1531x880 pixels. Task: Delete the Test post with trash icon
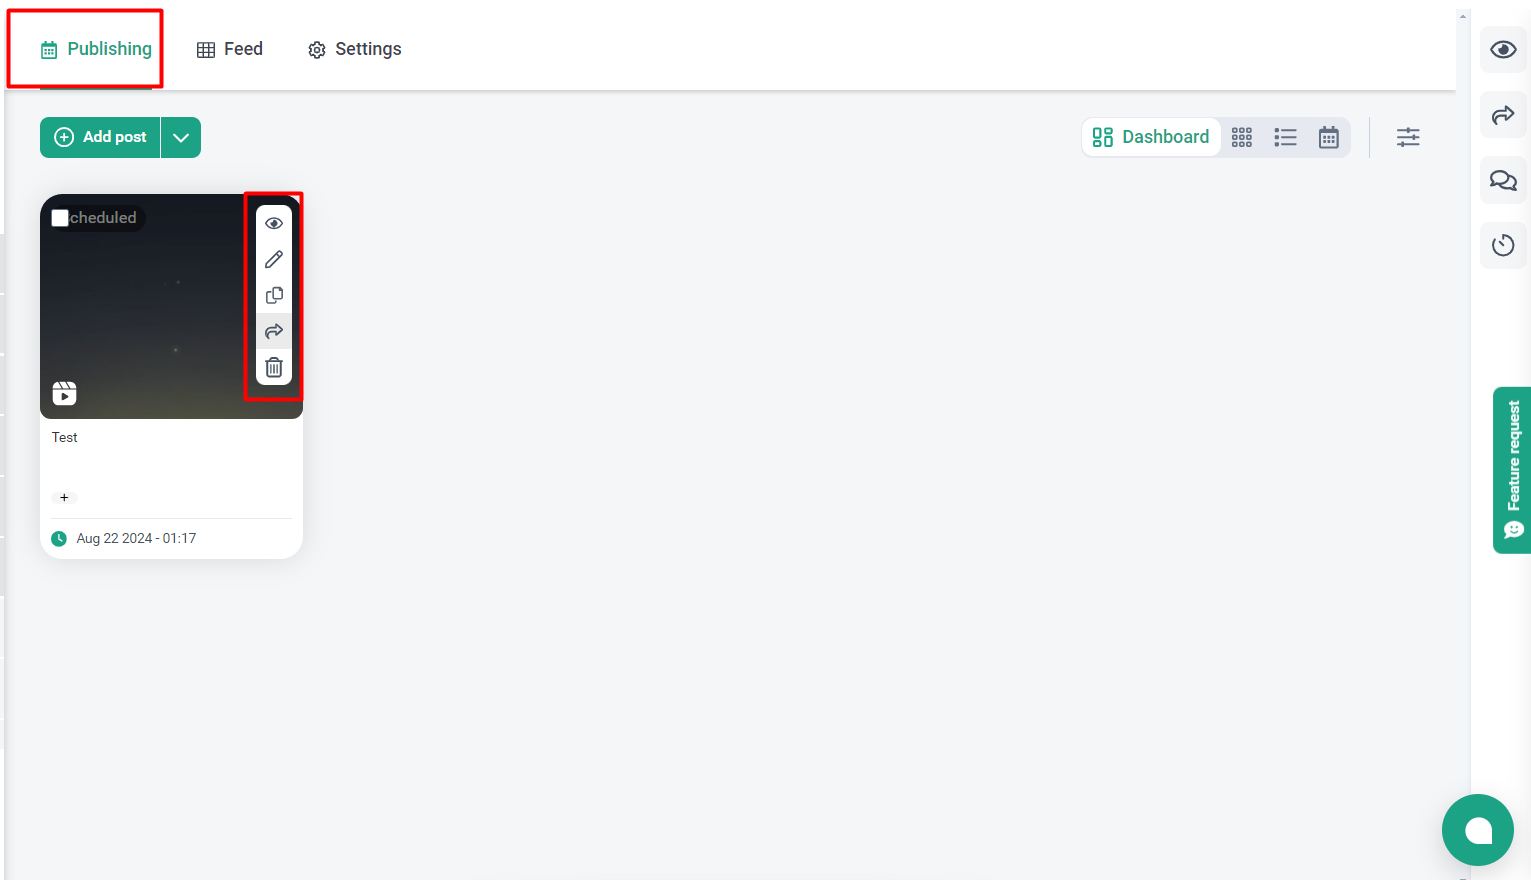(274, 367)
